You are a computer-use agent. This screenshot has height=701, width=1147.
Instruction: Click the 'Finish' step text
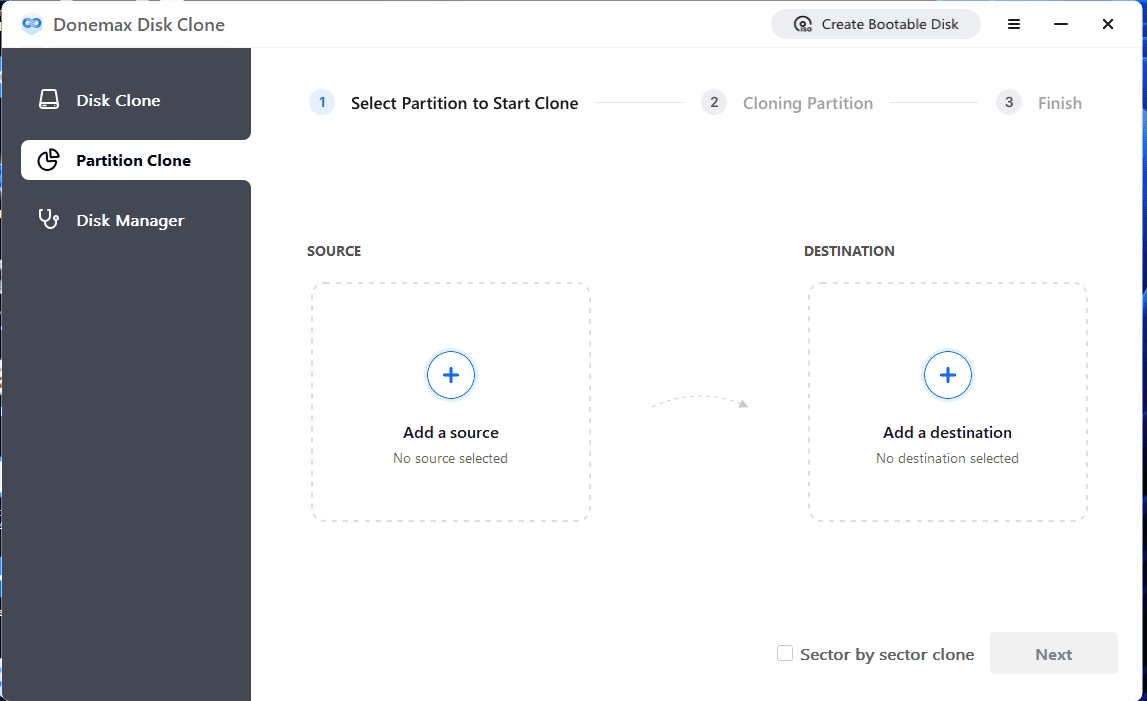click(1059, 103)
